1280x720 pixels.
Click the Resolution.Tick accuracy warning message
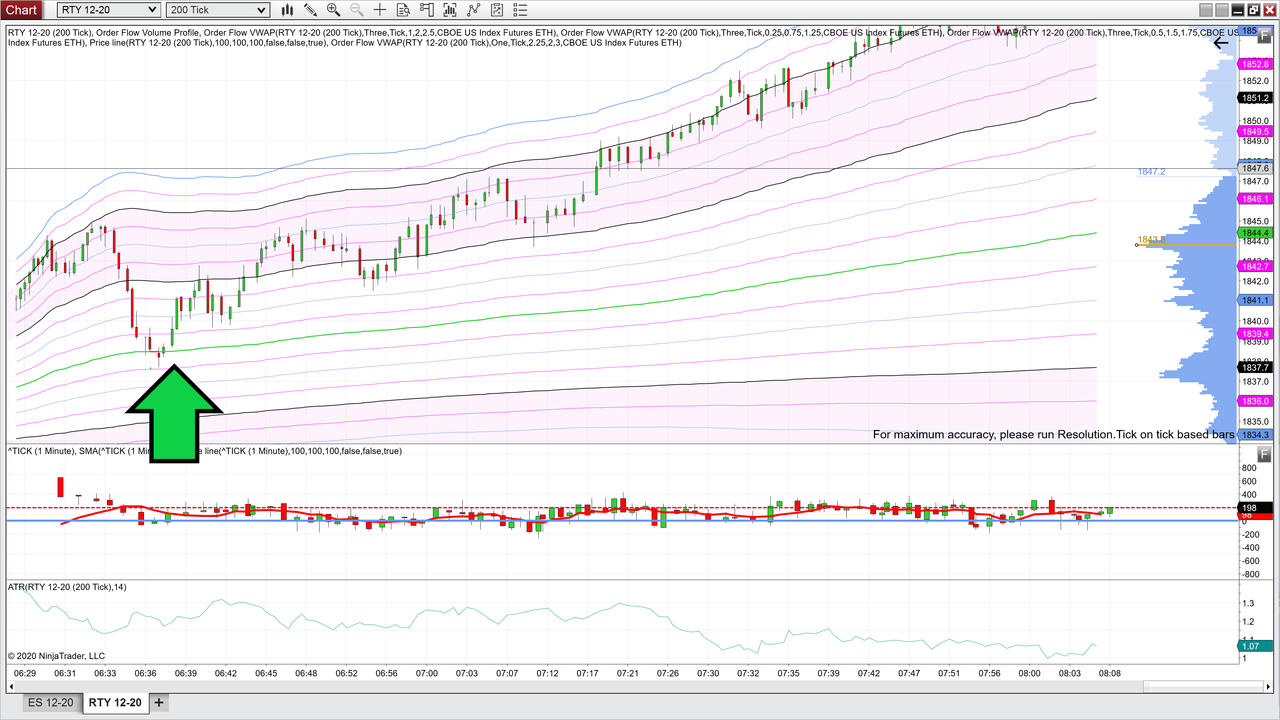[1054, 435]
